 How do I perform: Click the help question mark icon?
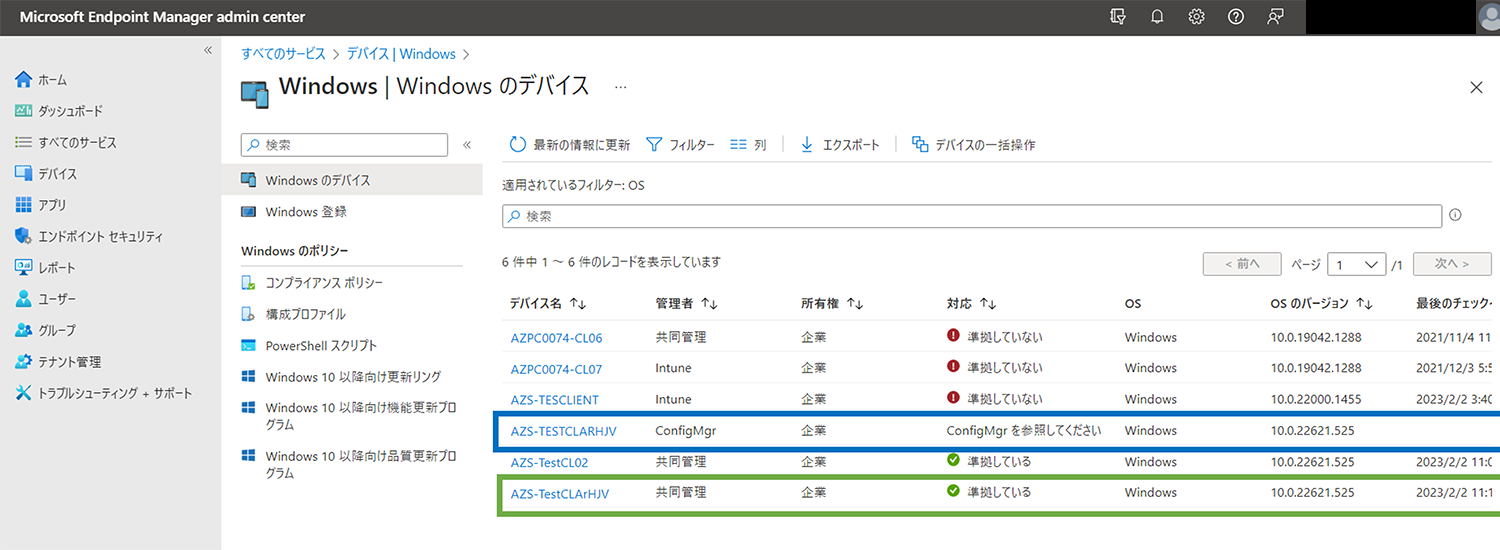tap(1236, 17)
